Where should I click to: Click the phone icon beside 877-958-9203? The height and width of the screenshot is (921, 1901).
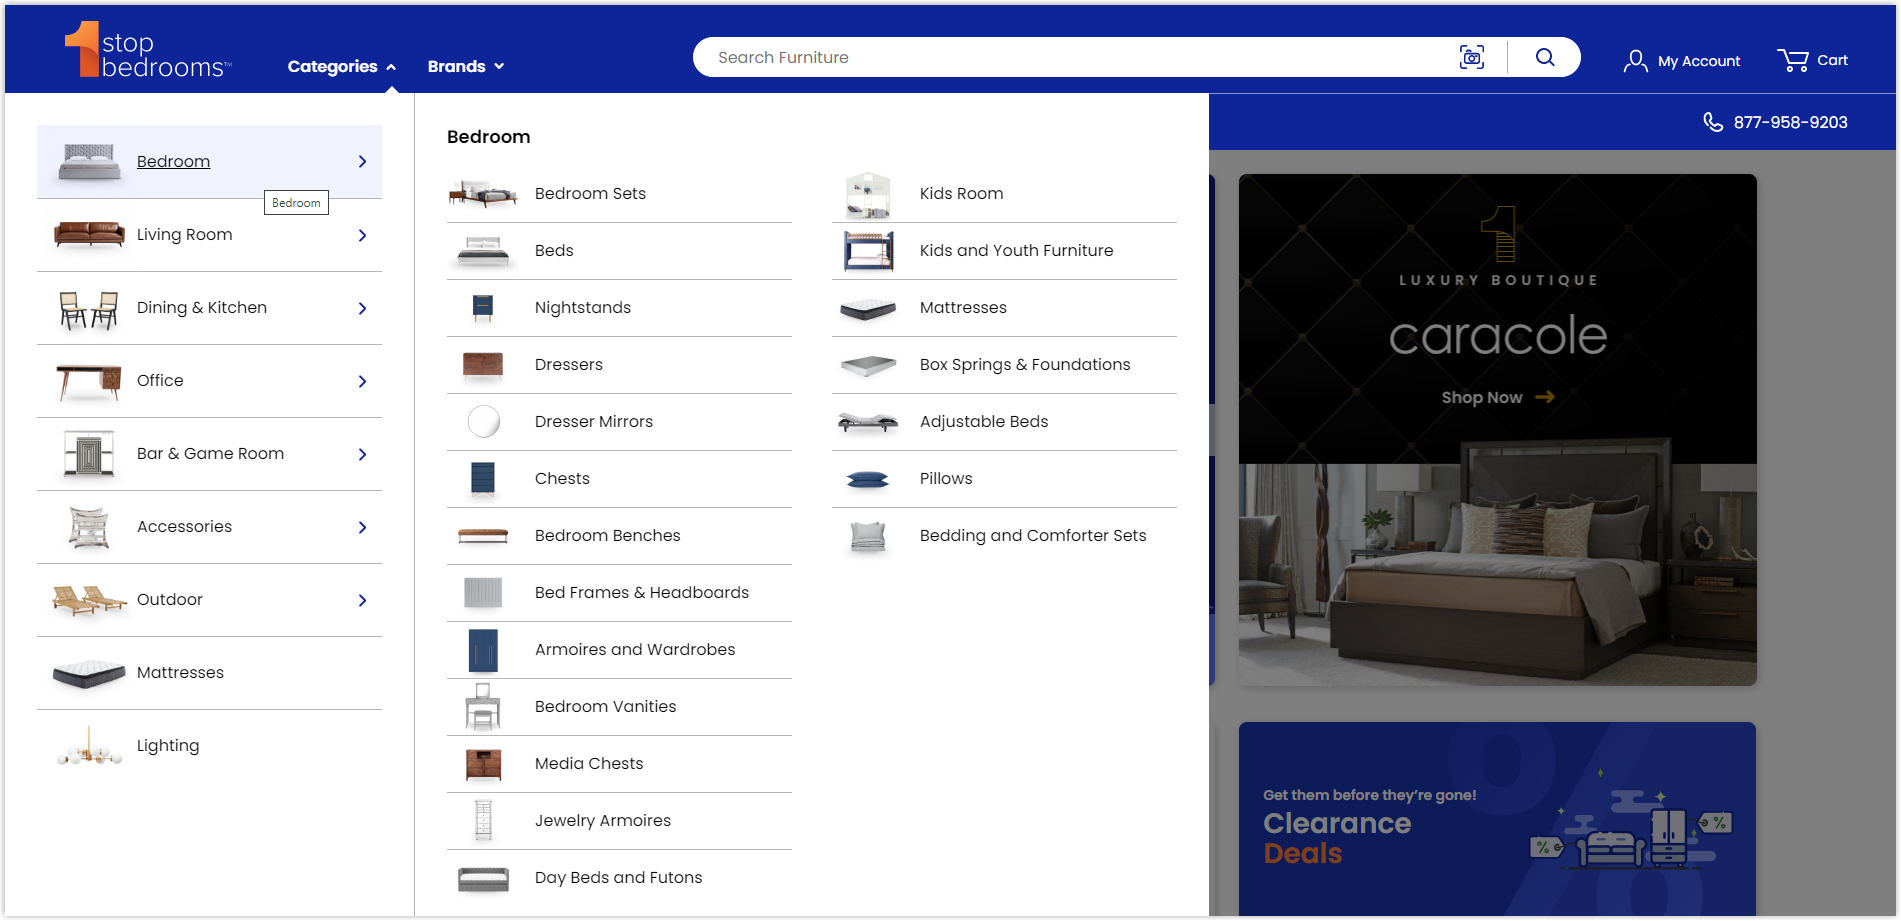click(x=1713, y=122)
